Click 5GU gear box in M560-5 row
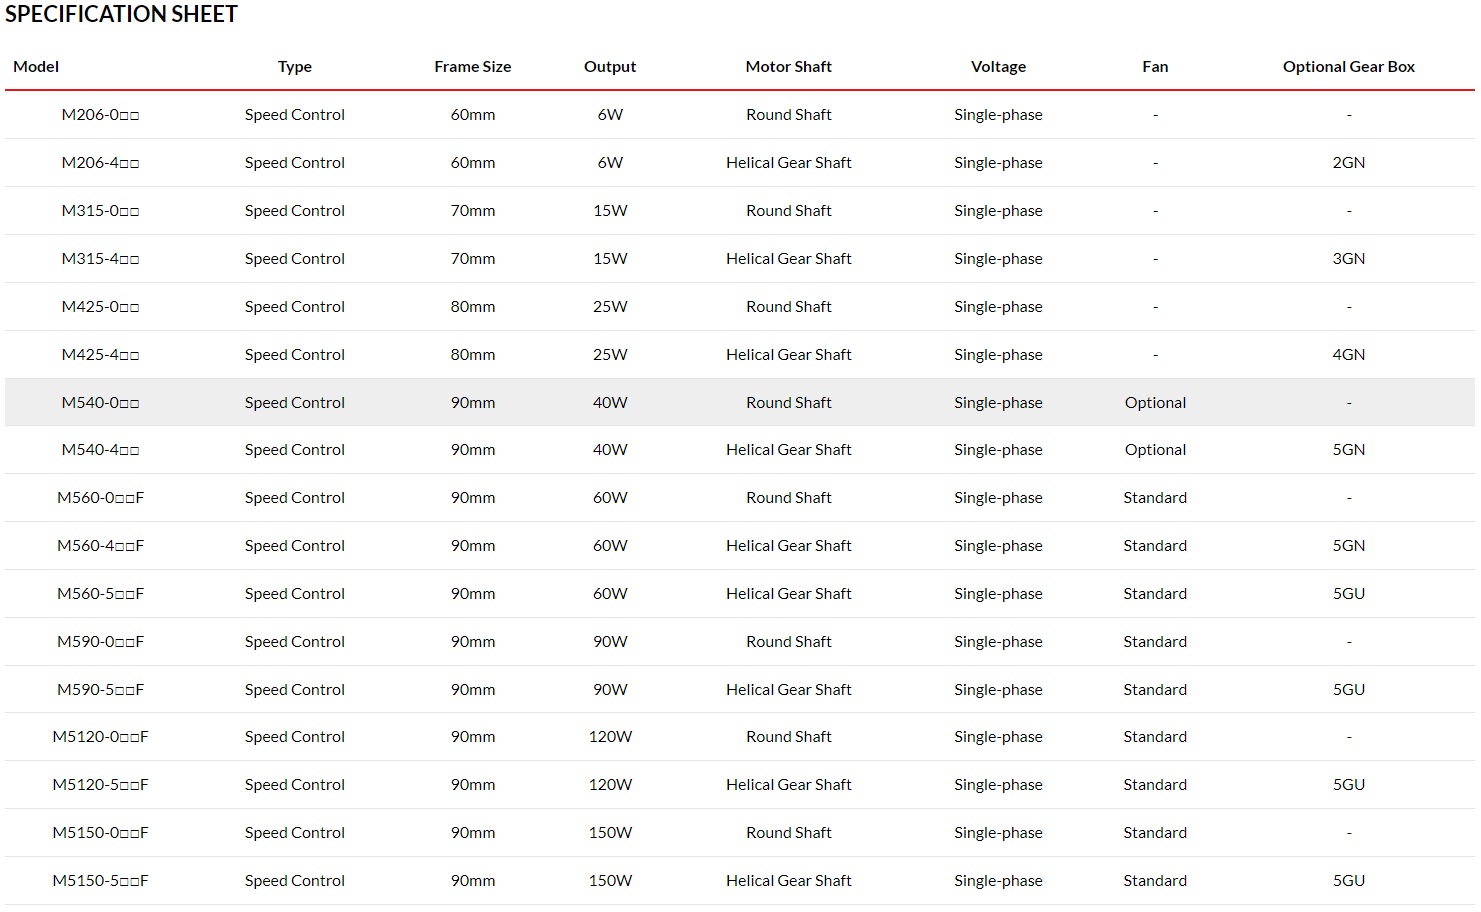 point(1349,594)
